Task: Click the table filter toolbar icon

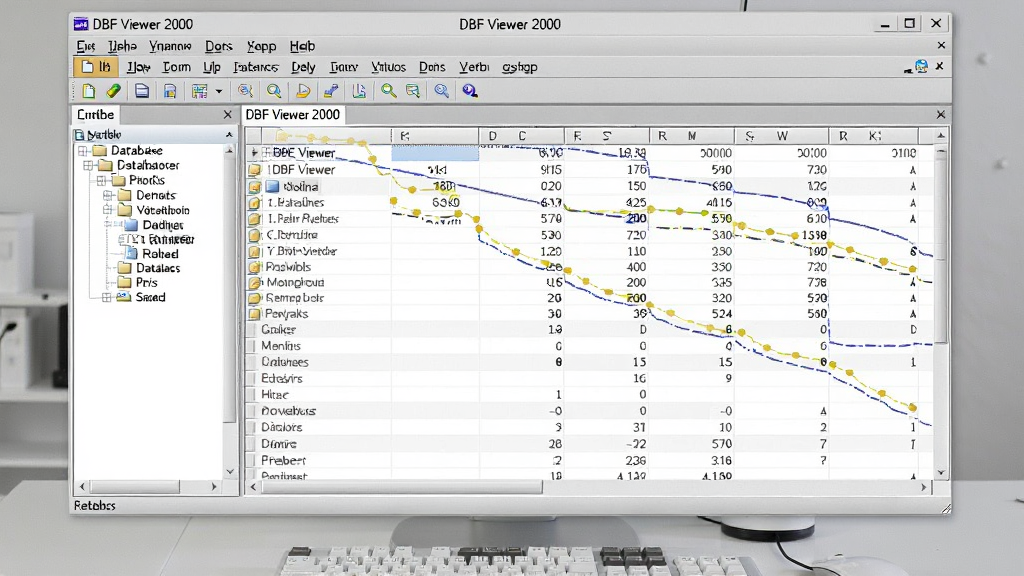Action: coord(413,91)
